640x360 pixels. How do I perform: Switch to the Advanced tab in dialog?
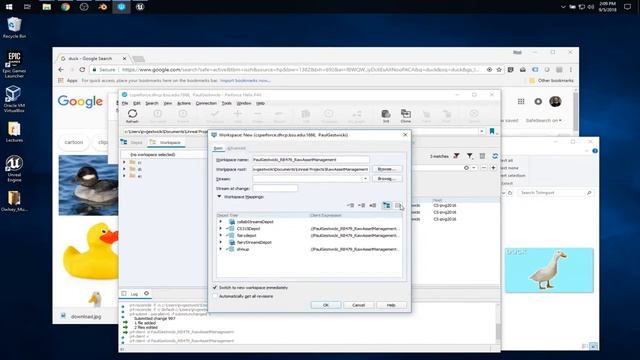(x=236, y=148)
